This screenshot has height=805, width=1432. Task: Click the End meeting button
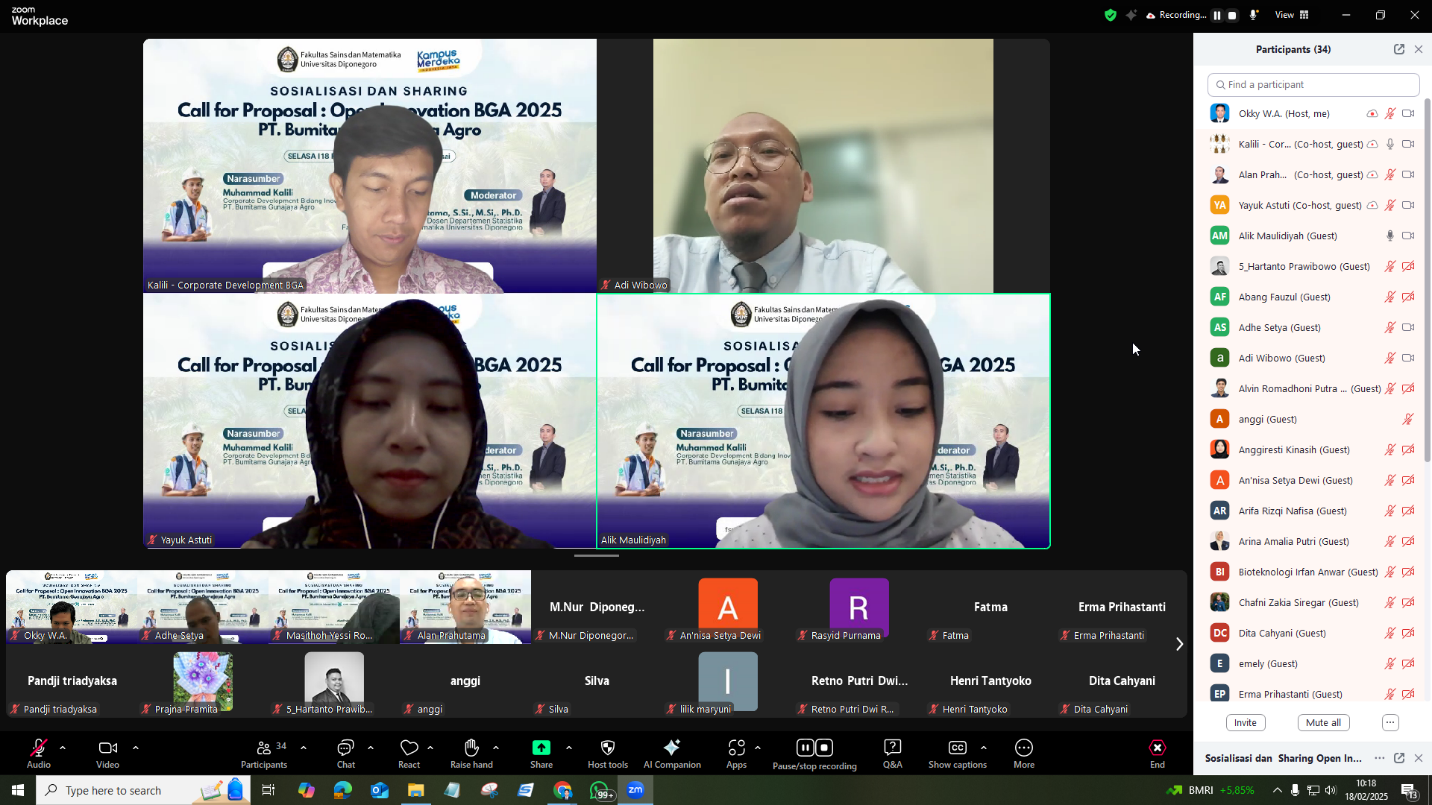[1157, 753]
